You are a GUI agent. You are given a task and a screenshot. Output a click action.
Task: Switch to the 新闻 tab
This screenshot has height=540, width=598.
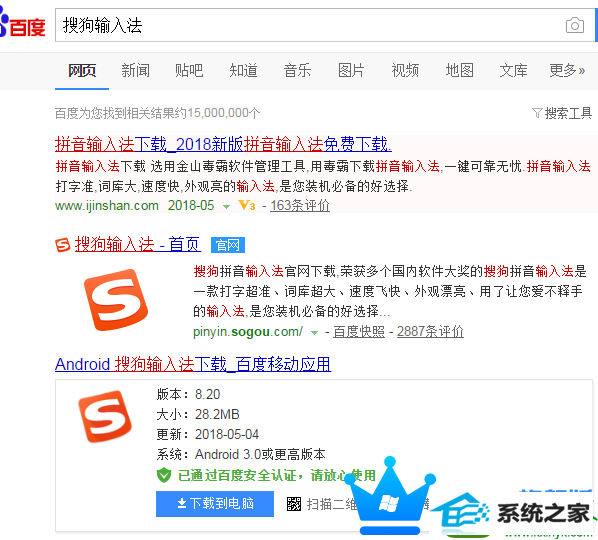click(135, 71)
